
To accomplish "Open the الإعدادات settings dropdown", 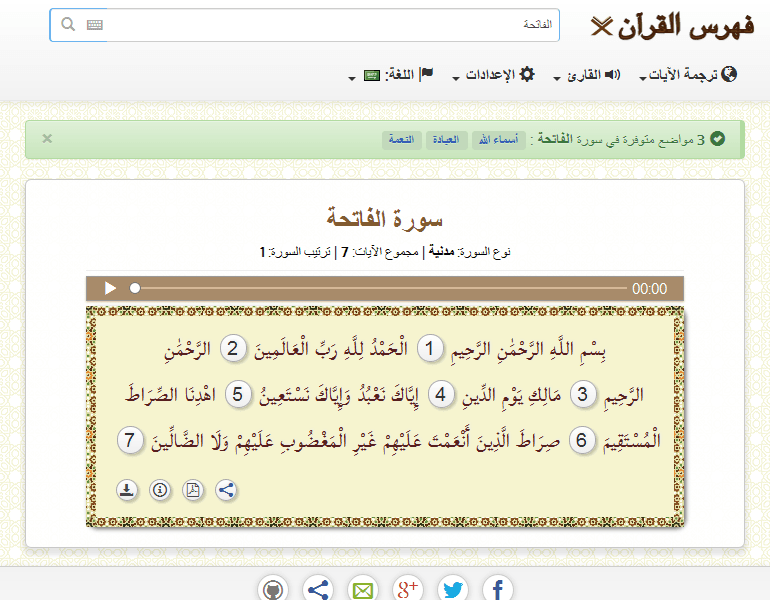I will coord(494,75).
